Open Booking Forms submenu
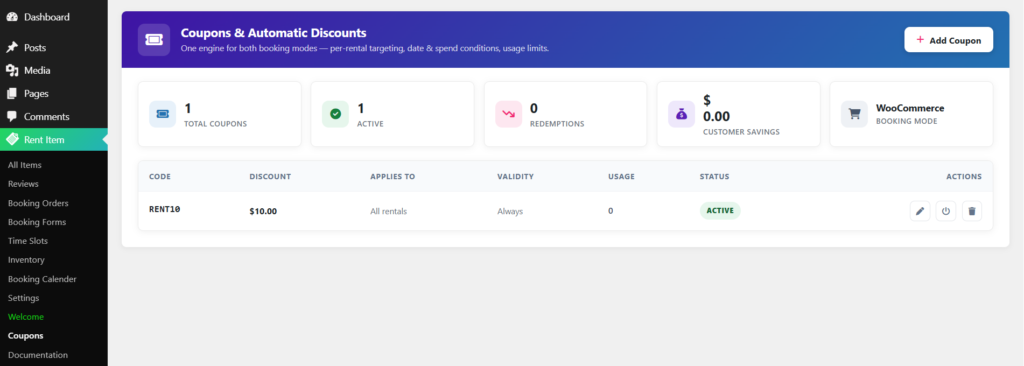 (37, 222)
